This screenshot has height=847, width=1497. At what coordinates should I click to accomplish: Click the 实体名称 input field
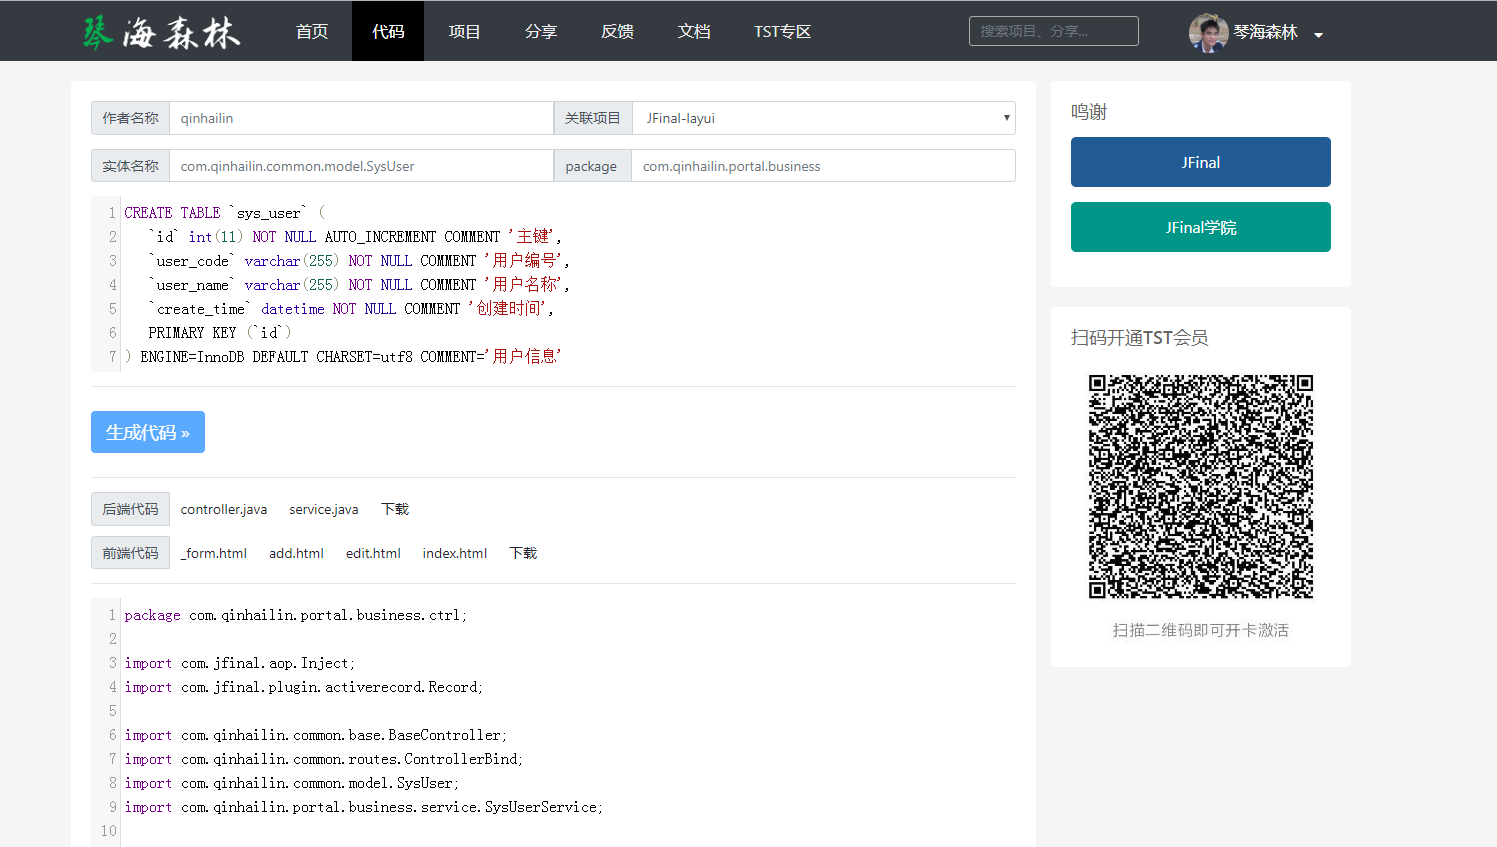pos(361,166)
